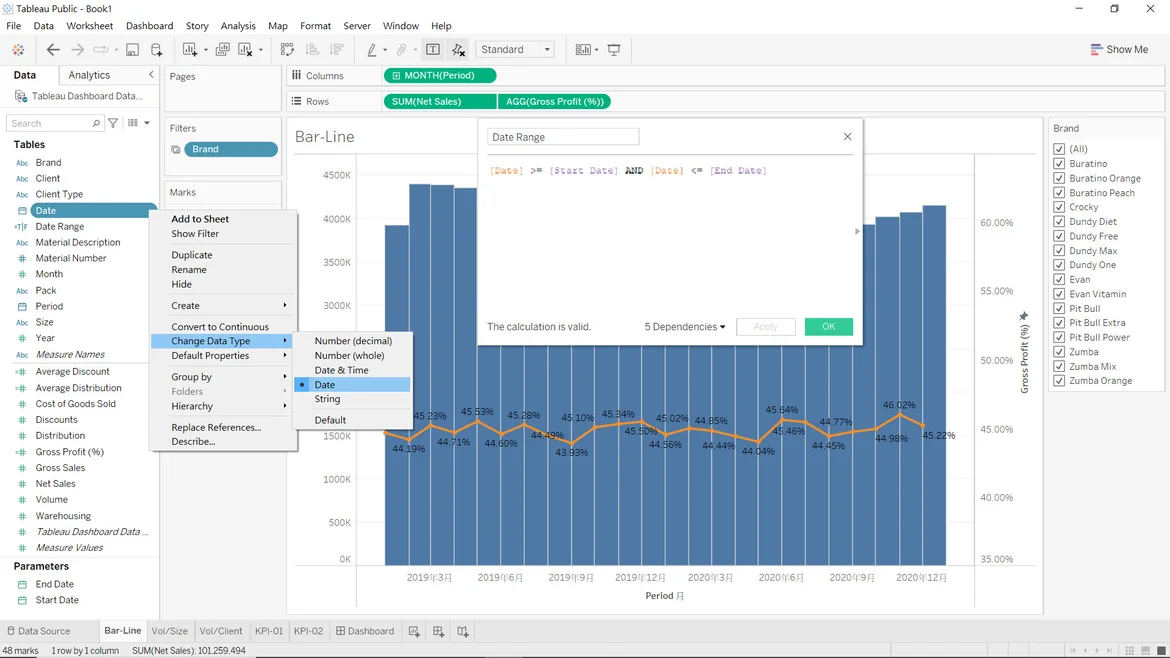Click the Date Range calculation name field
Screen dimensions: 1170x658
(x=563, y=137)
